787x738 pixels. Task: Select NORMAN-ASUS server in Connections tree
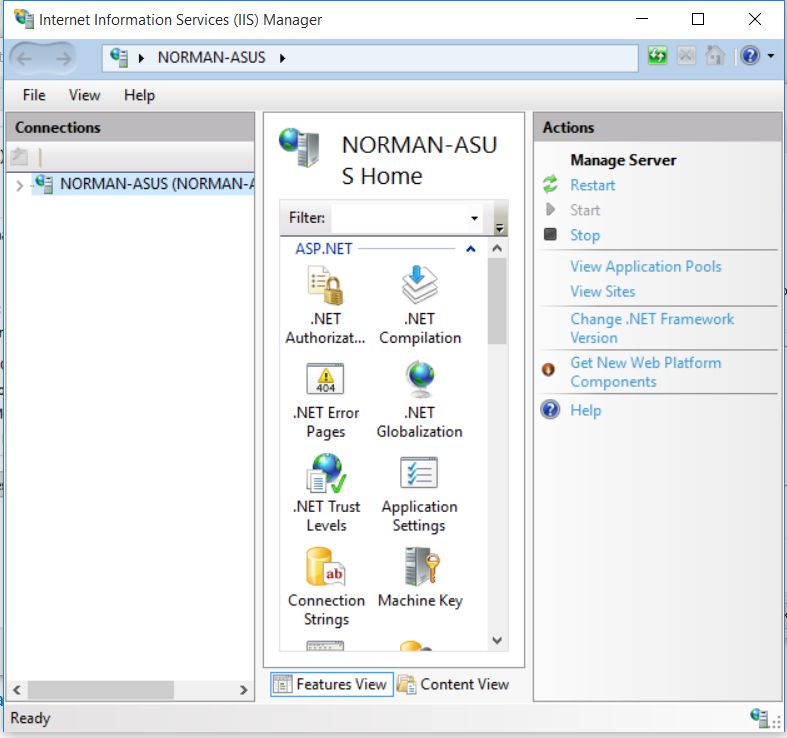pyautogui.click(x=145, y=184)
